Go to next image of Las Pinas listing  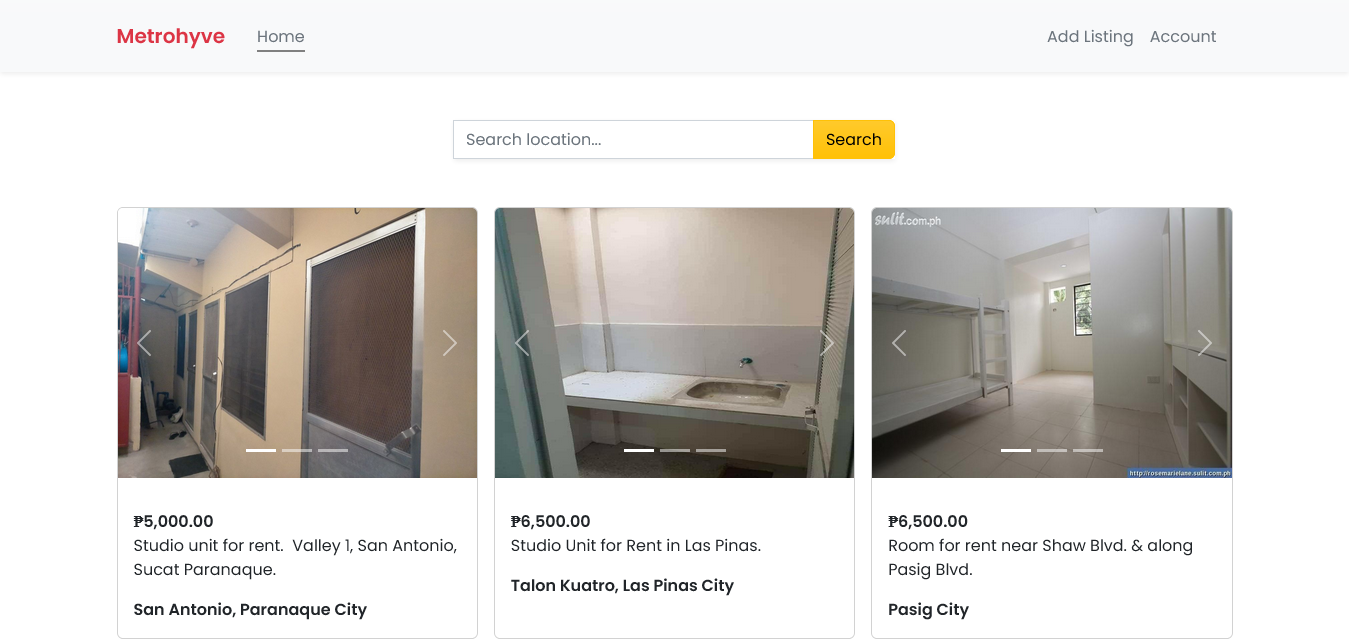pos(827,343)
